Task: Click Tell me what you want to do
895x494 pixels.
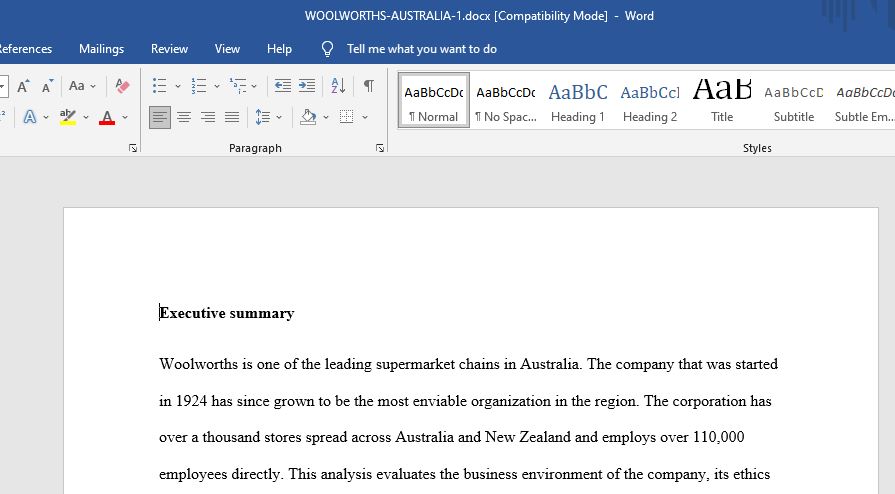Action: tap(422, 49)
